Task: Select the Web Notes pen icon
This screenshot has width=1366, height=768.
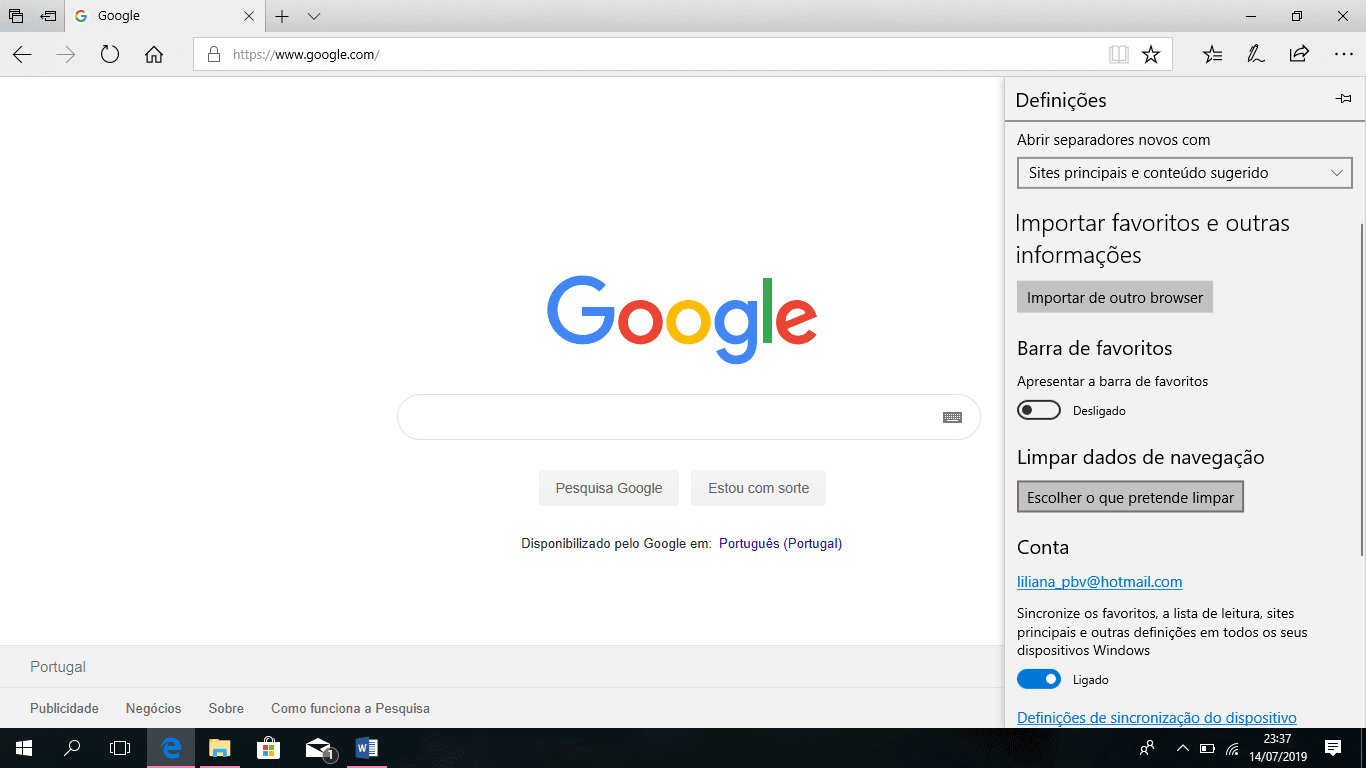Action: point(1256,54)
